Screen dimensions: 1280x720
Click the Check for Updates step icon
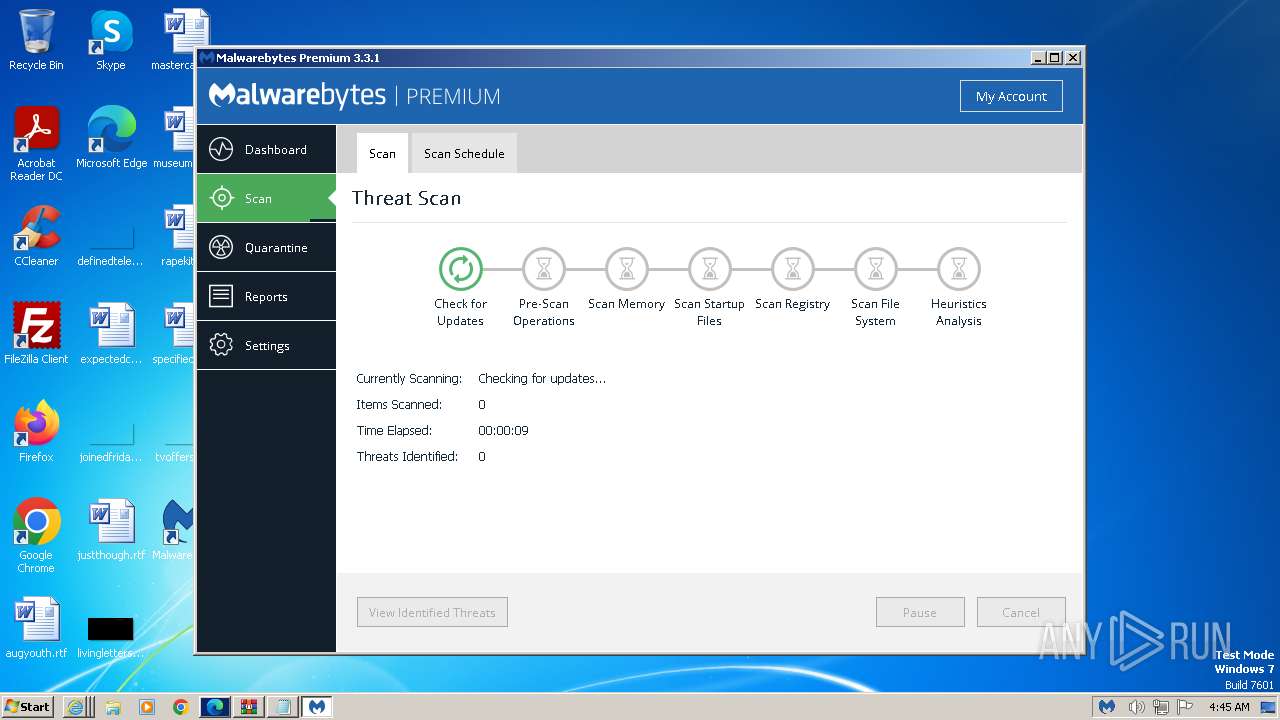pos(460,269)
